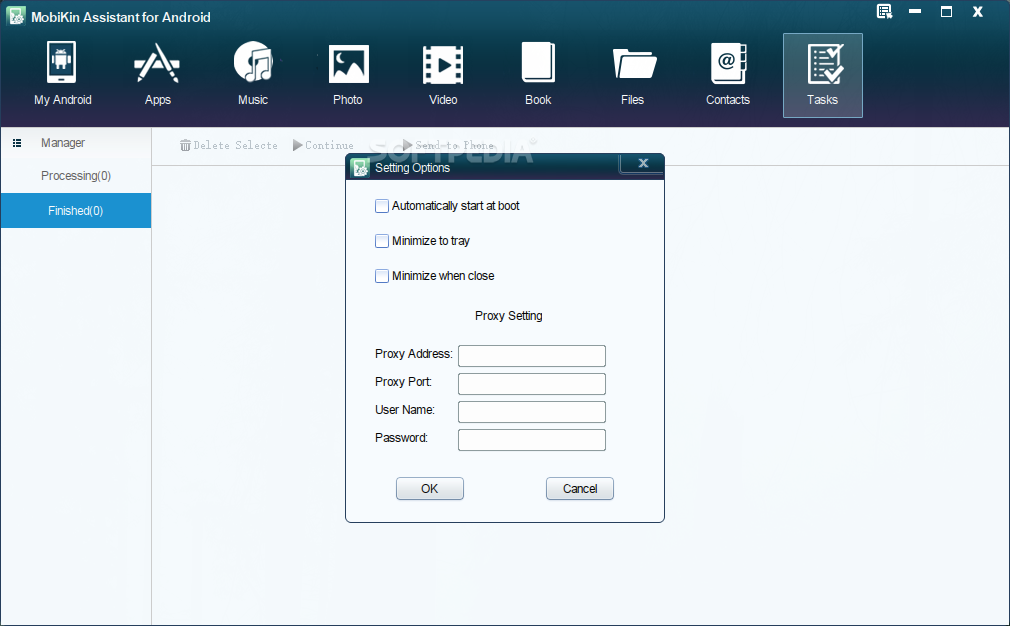This screenshot has height=626, width=1010.
Task: Click the MobiKin app logo in title bar
Action: click(x=16, y=16)
